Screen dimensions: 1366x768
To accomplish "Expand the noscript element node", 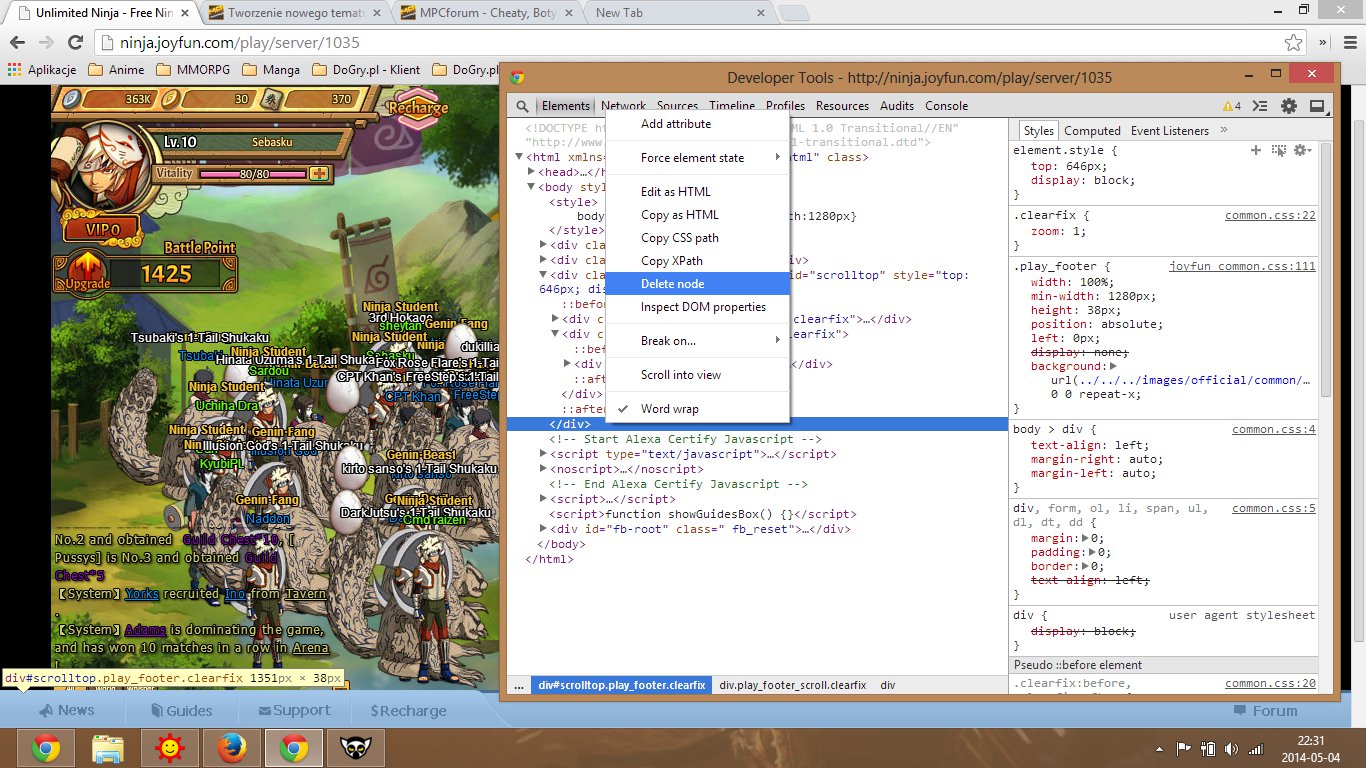I will pos(544,469).
